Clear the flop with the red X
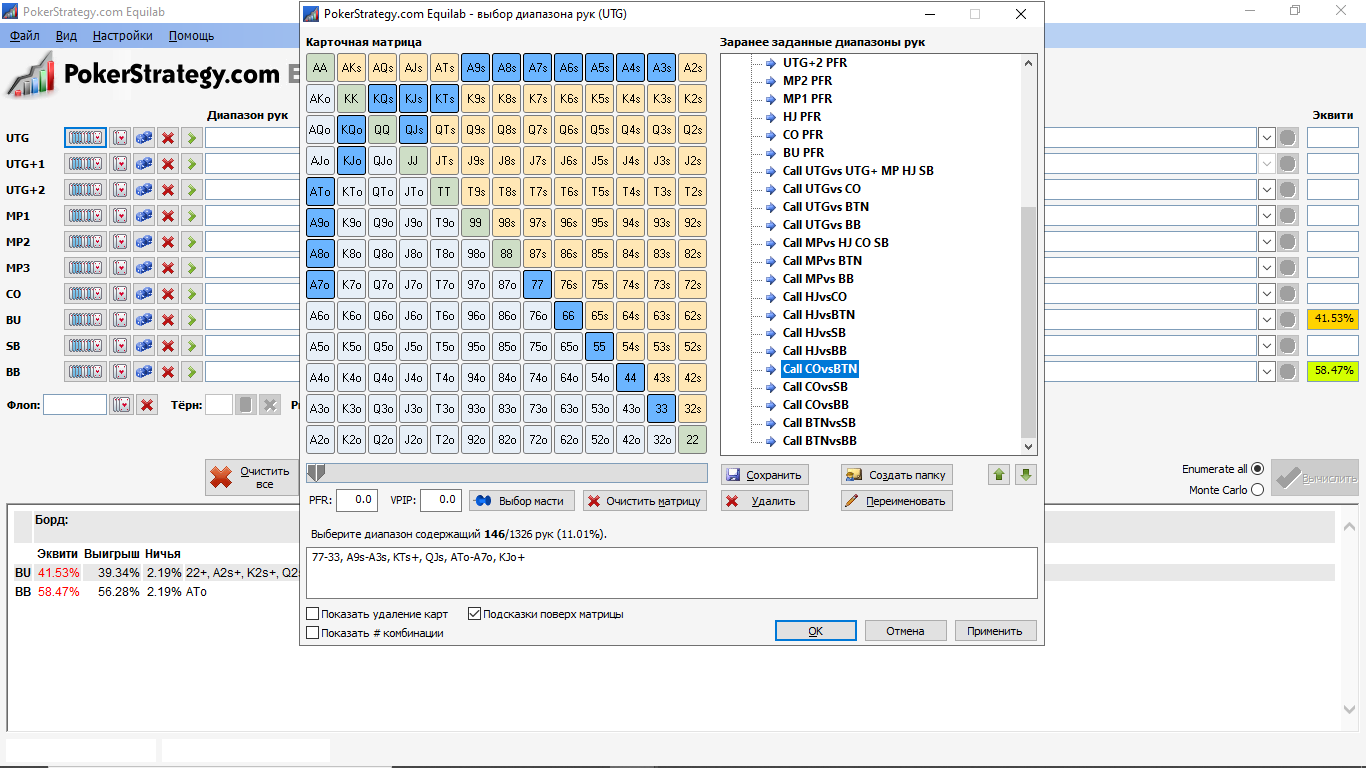Viewport: 1366px width, 768px height. pos(147,405)
